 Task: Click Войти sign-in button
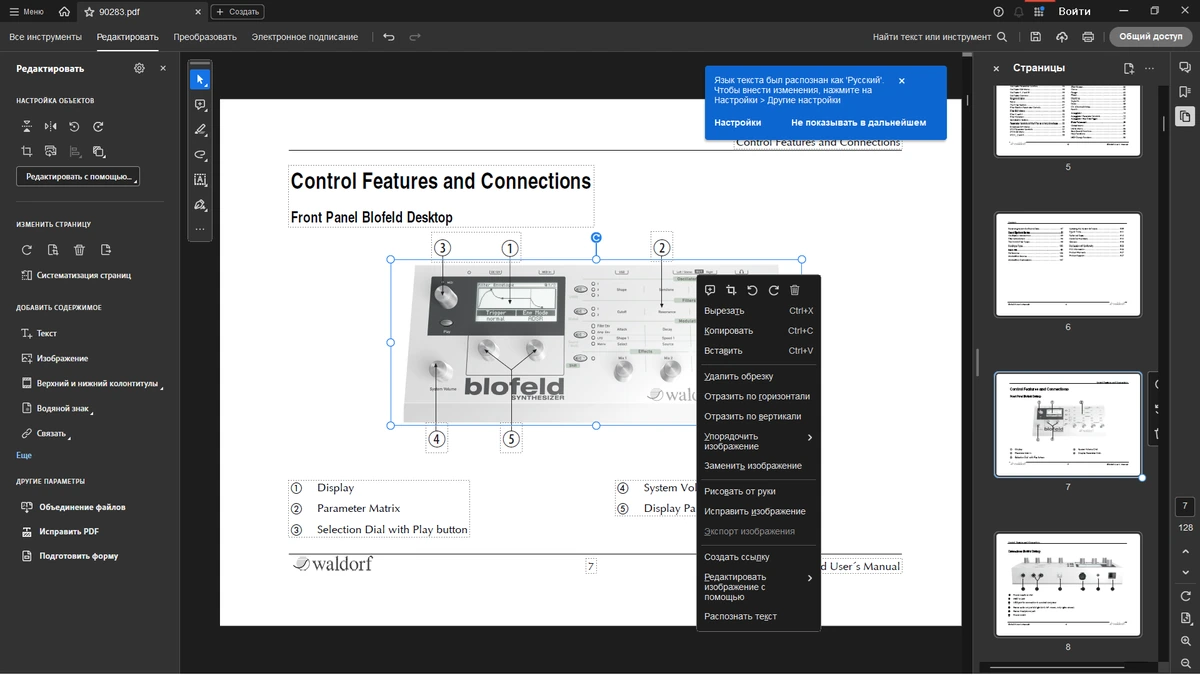1074,12
